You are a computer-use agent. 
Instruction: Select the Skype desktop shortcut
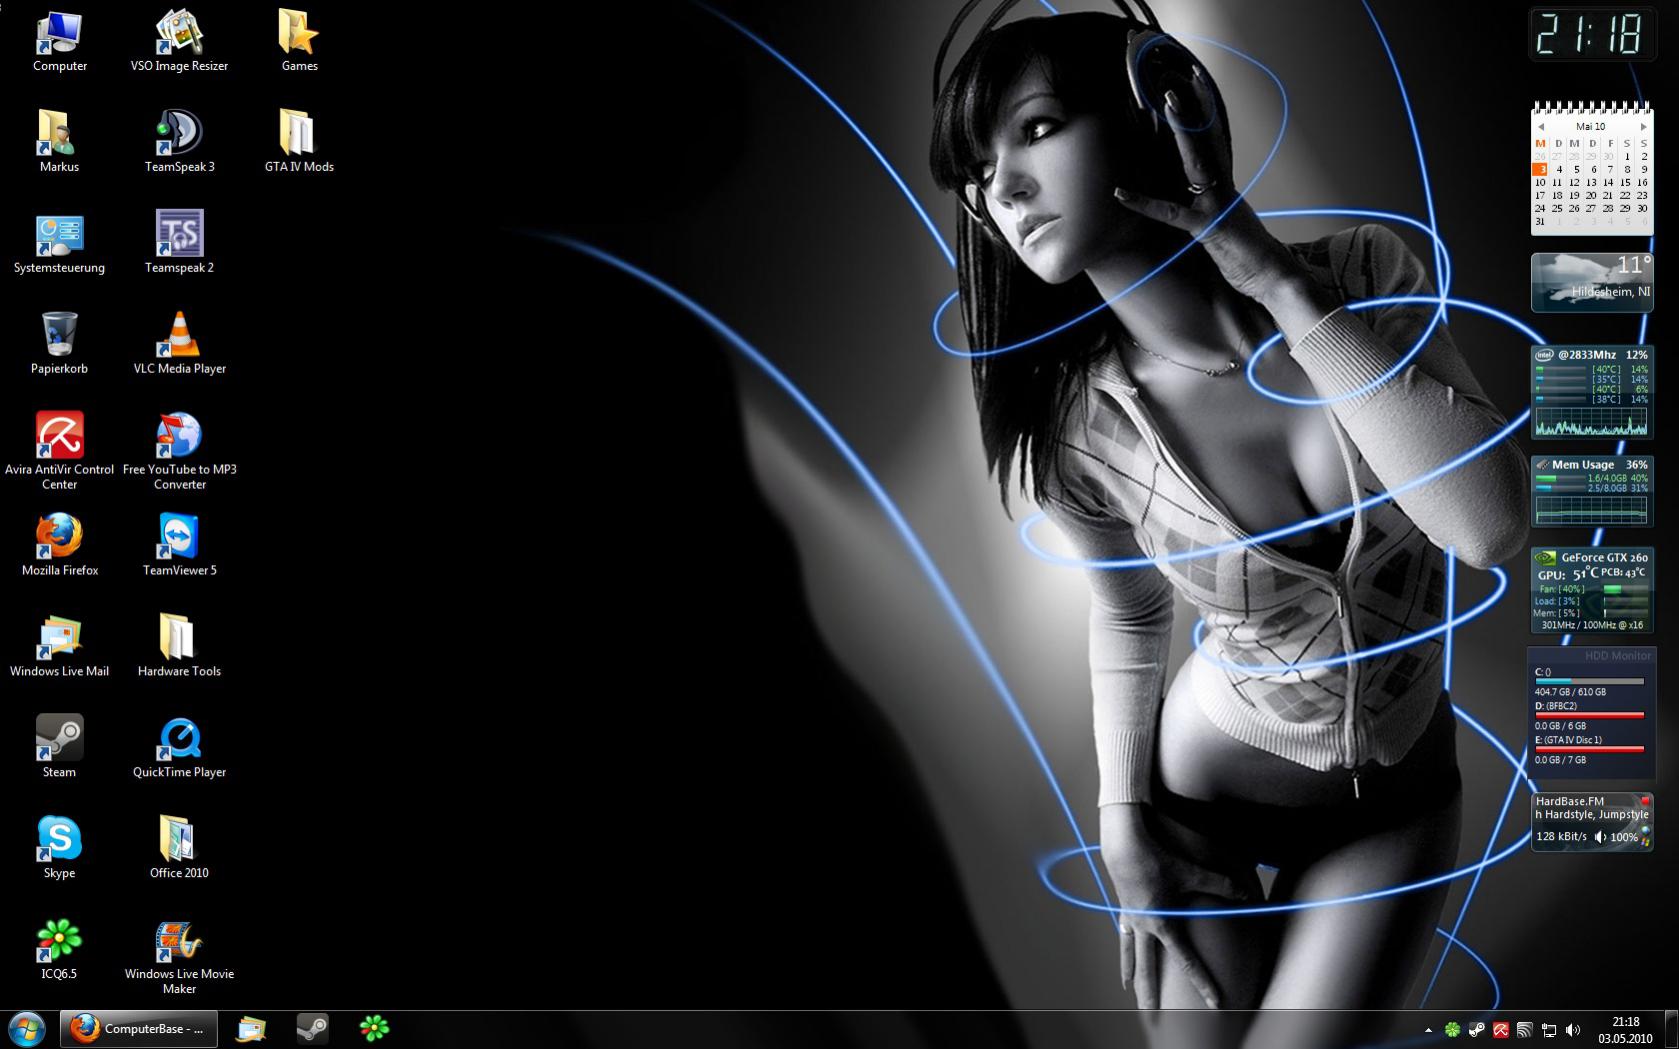[x=59, y=848]
